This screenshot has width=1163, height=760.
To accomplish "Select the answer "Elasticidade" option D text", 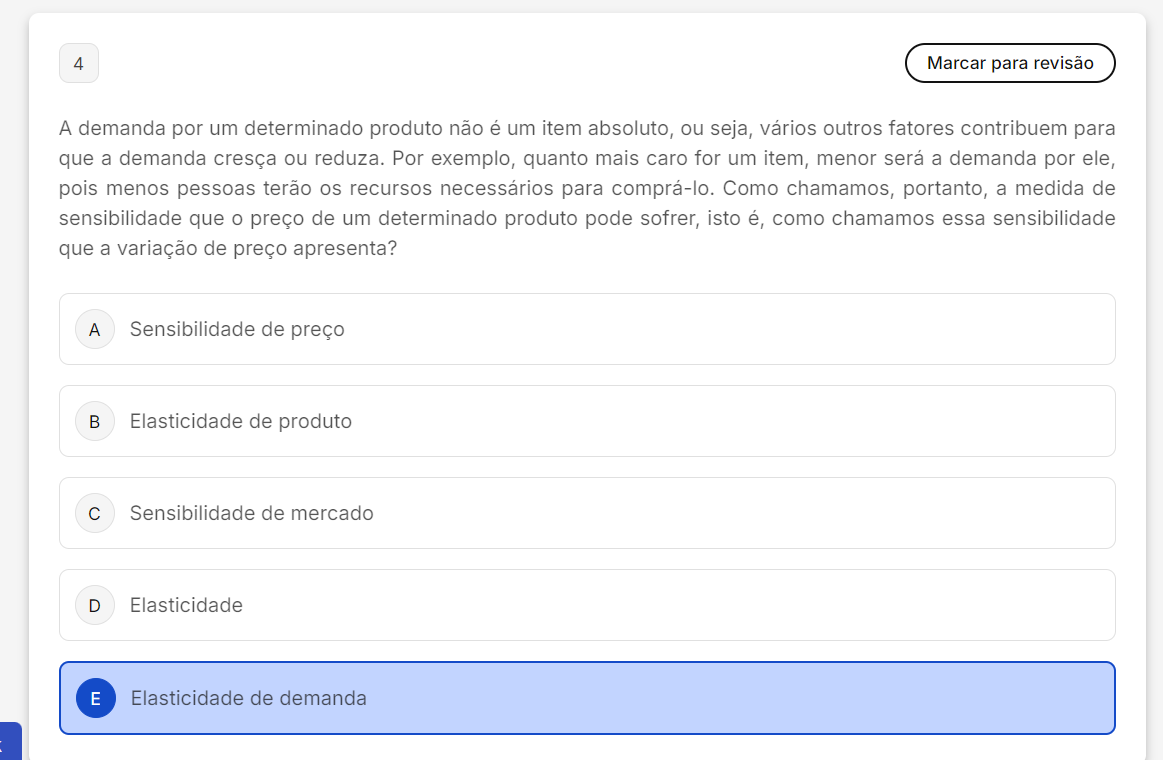I will pyautogui.click(x=186, y=605).
